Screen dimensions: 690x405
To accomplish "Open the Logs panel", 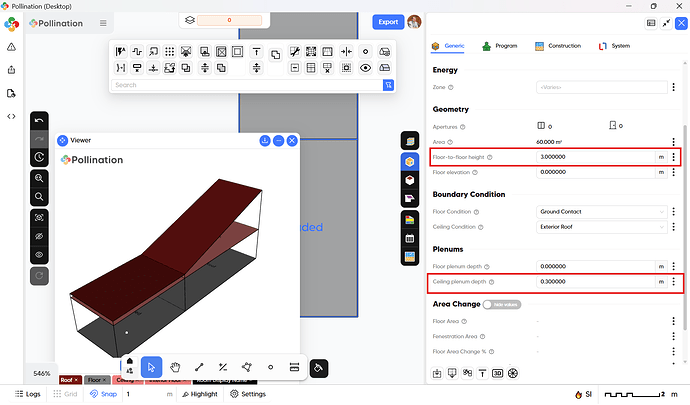I will (x=28, y=394).
